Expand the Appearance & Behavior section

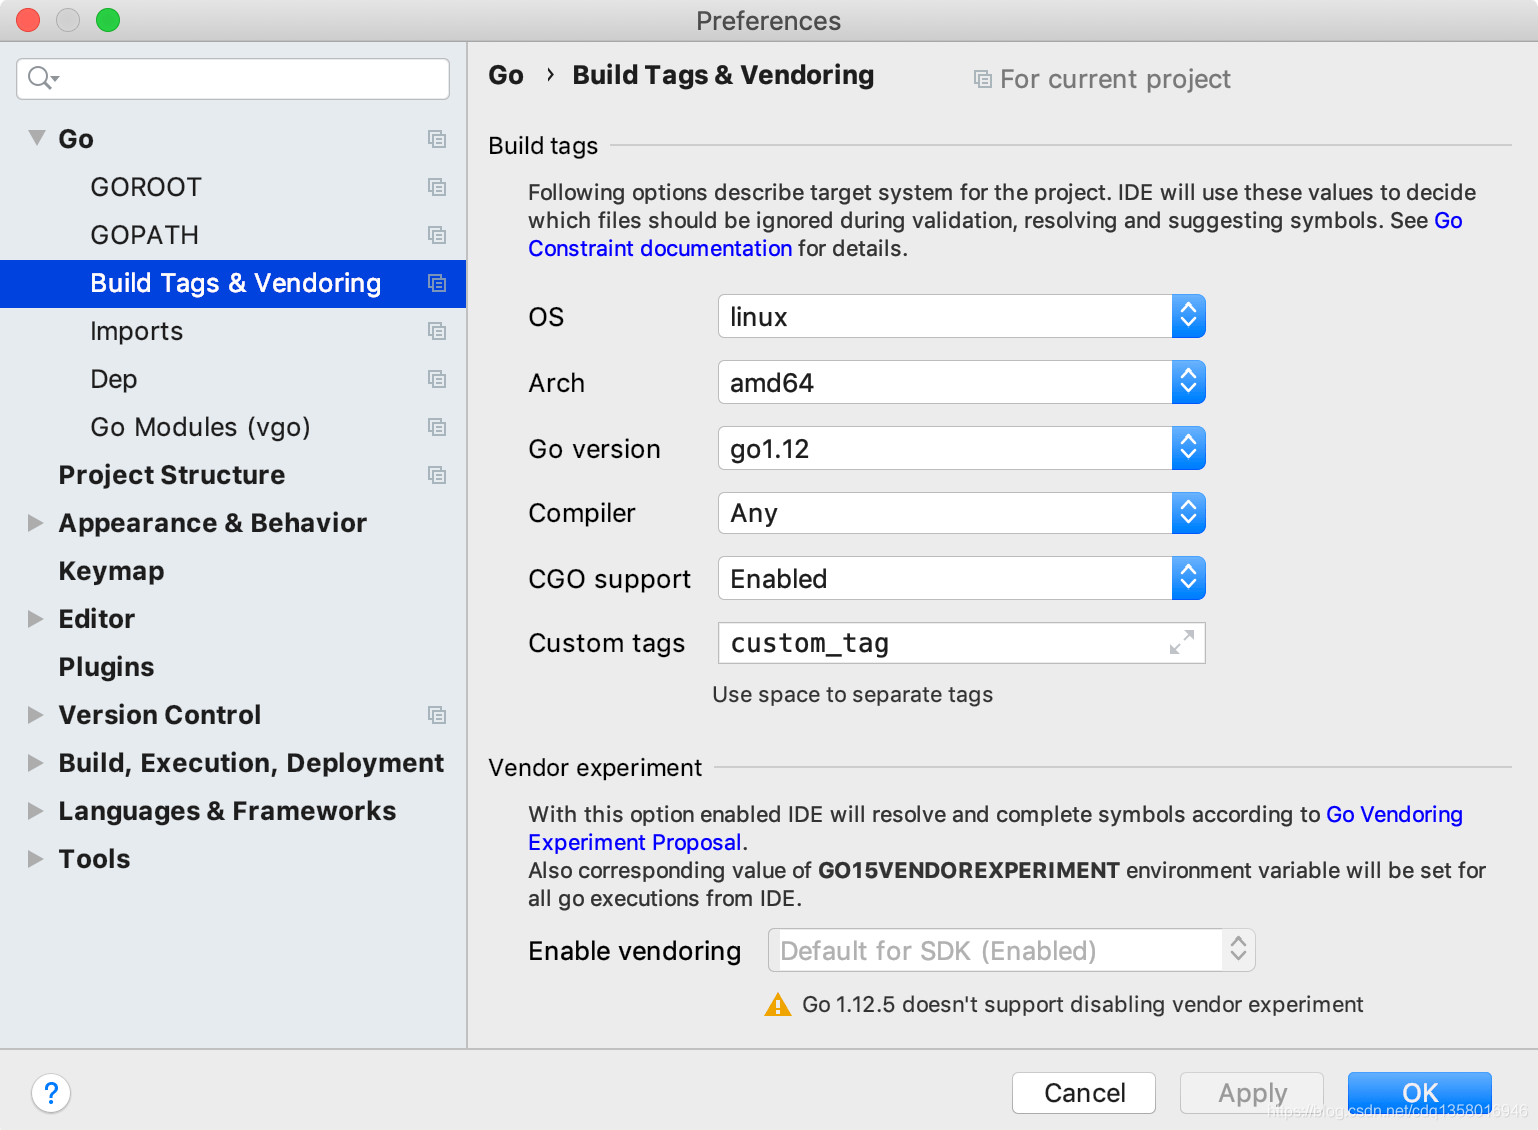click(36, 523)
